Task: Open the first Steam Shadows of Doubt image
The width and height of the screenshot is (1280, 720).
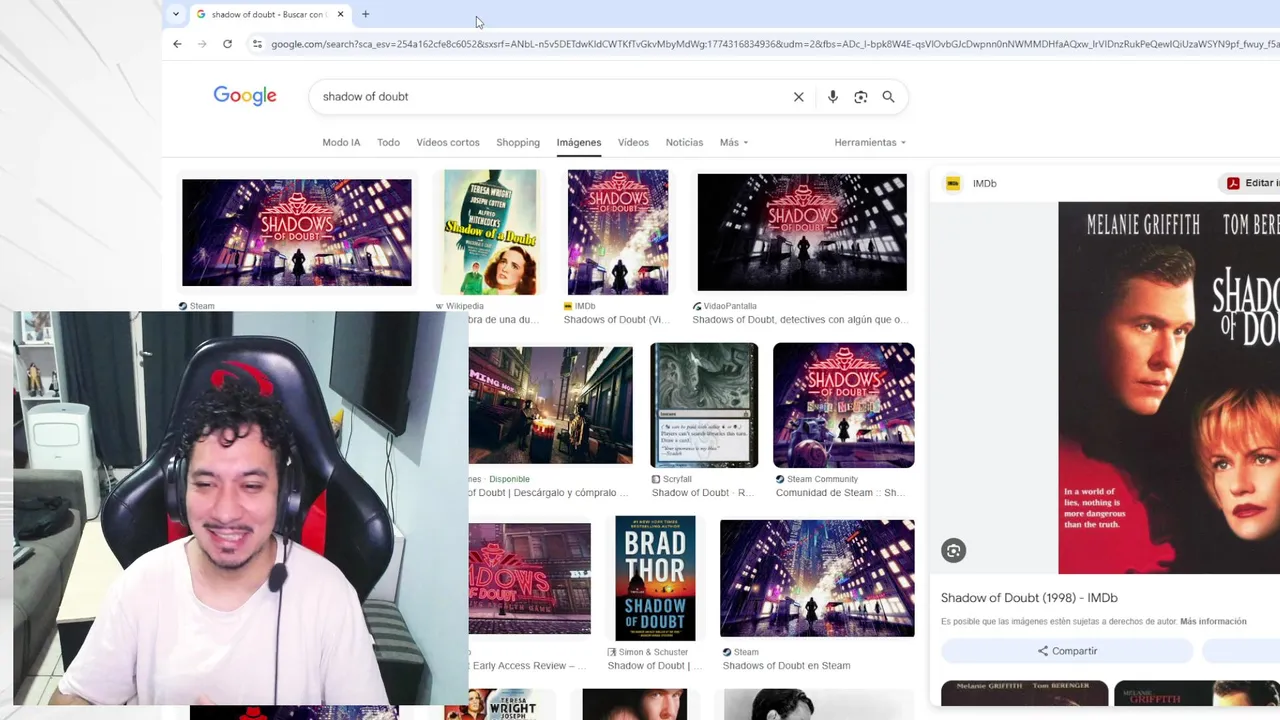Action: (x=296, y=232)
